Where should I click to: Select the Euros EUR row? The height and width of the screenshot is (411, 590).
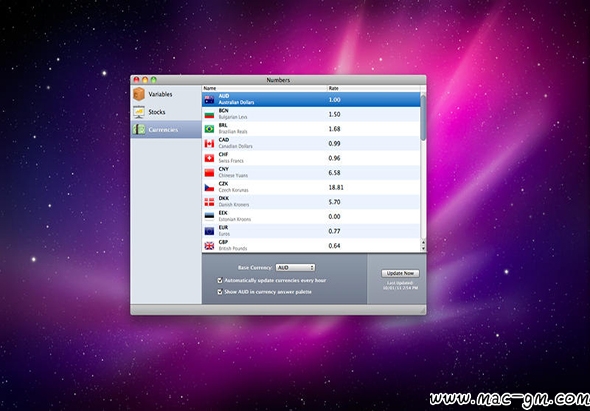point(311,231)
